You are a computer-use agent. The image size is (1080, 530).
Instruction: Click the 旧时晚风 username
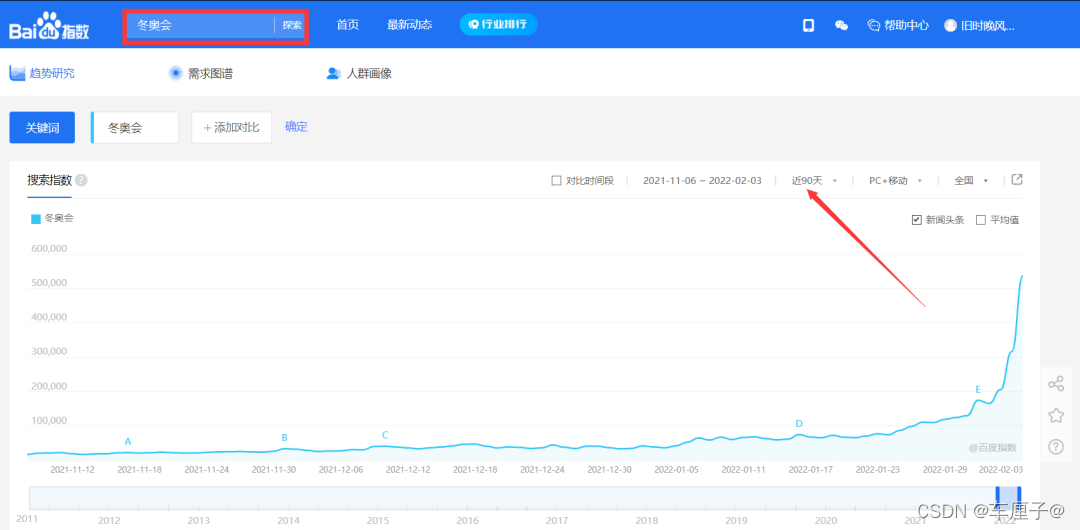tap(988, 26)
